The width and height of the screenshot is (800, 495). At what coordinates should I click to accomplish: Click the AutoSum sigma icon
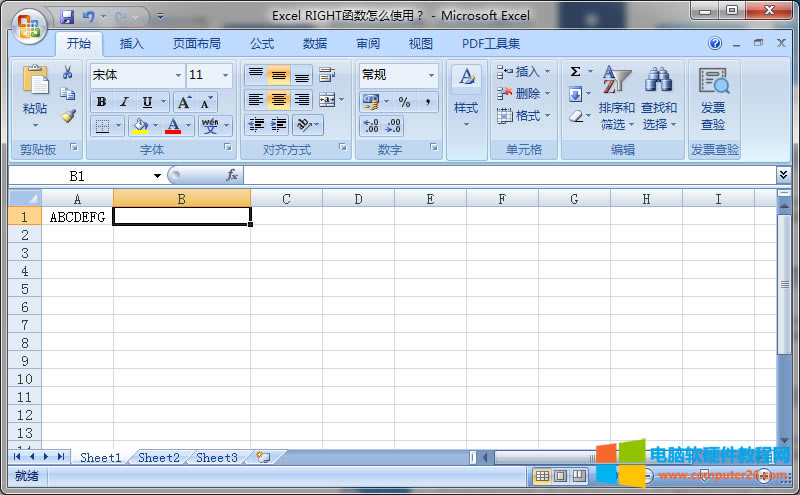click(576, 72)
